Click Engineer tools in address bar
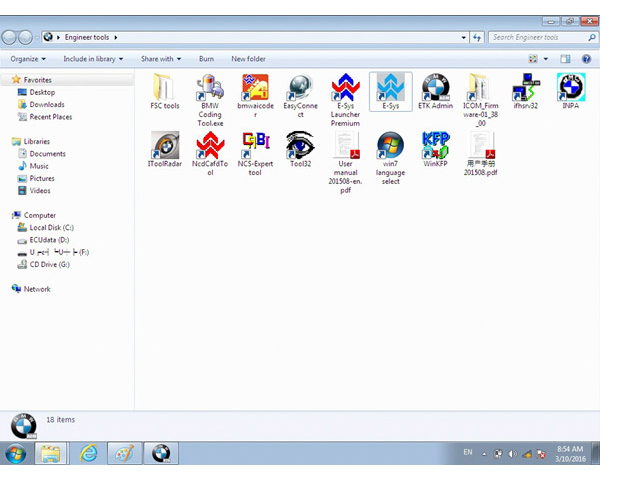 click(x=87, y=37)
